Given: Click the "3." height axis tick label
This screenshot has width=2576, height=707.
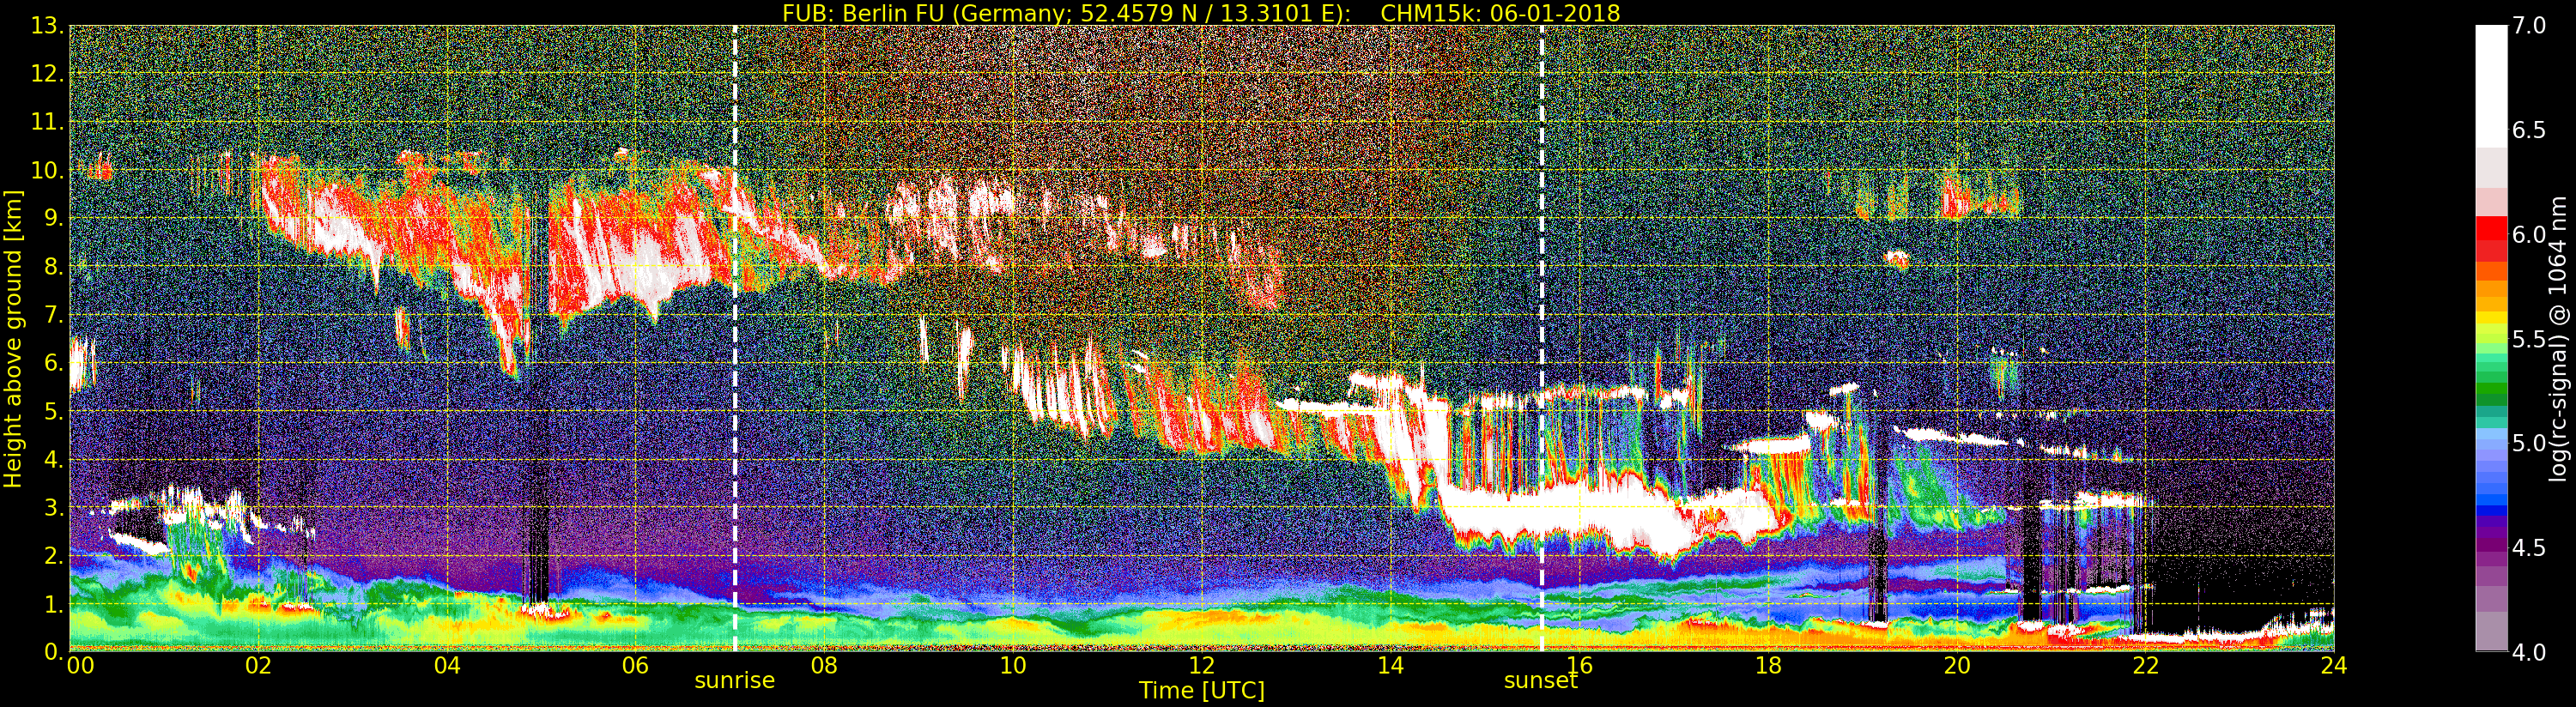Looking at the screenshot, I should [54, 507].
